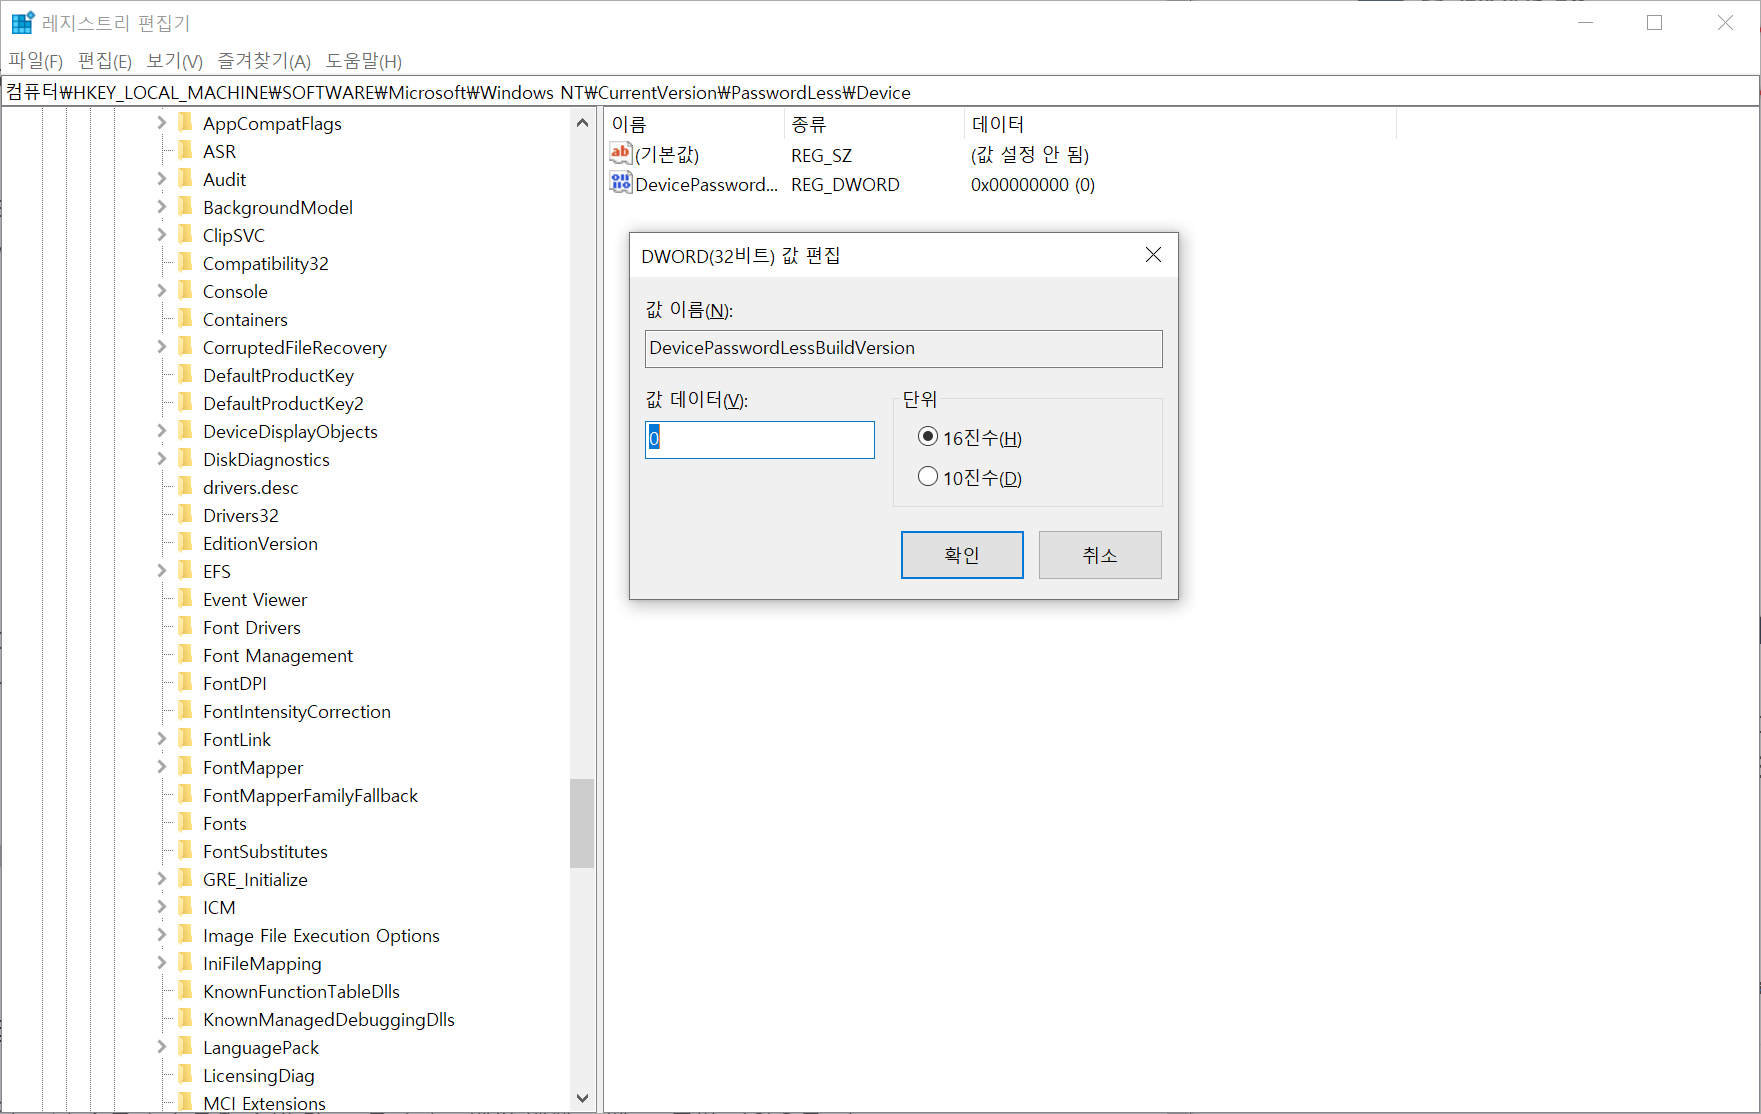
Task: Click the tree pane vertical scrollbar thumb
Action: click(582, 823)
